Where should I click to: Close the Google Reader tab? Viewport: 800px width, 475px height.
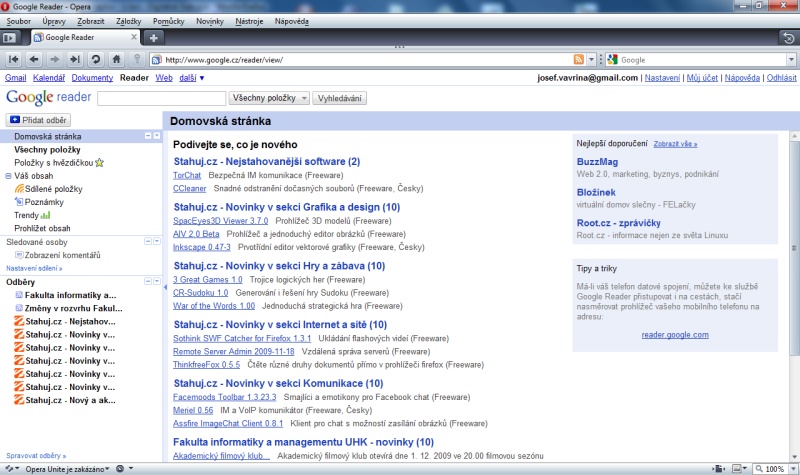(134, 37)
